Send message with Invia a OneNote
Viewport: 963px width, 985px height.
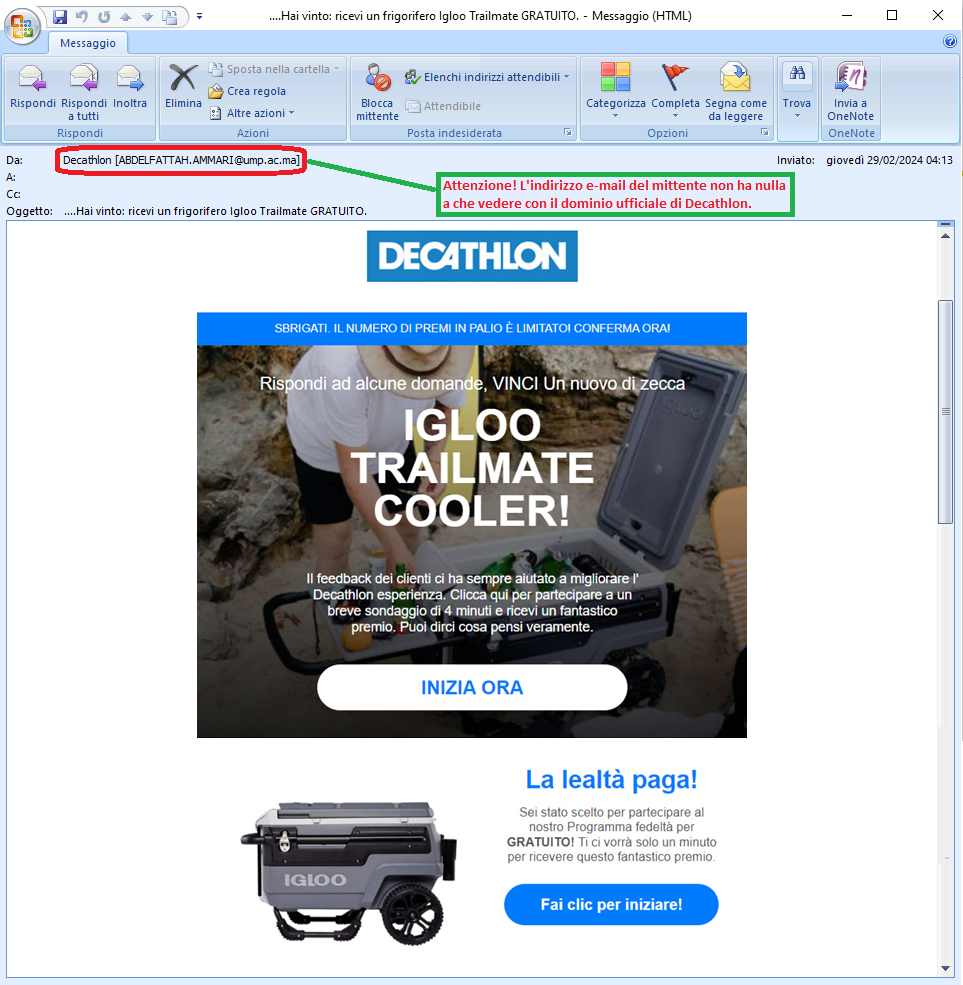[851, 92]
